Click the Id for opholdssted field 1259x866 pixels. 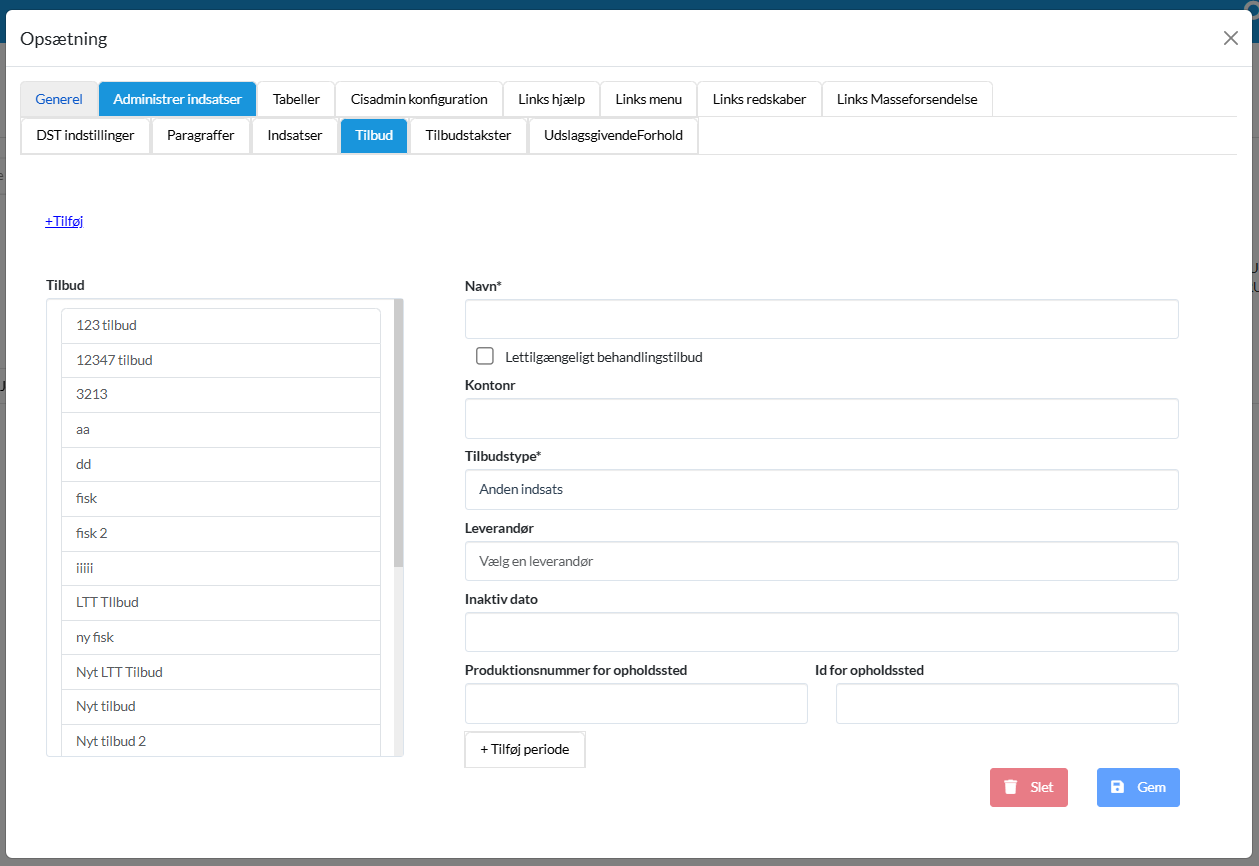coord(1007,704)
